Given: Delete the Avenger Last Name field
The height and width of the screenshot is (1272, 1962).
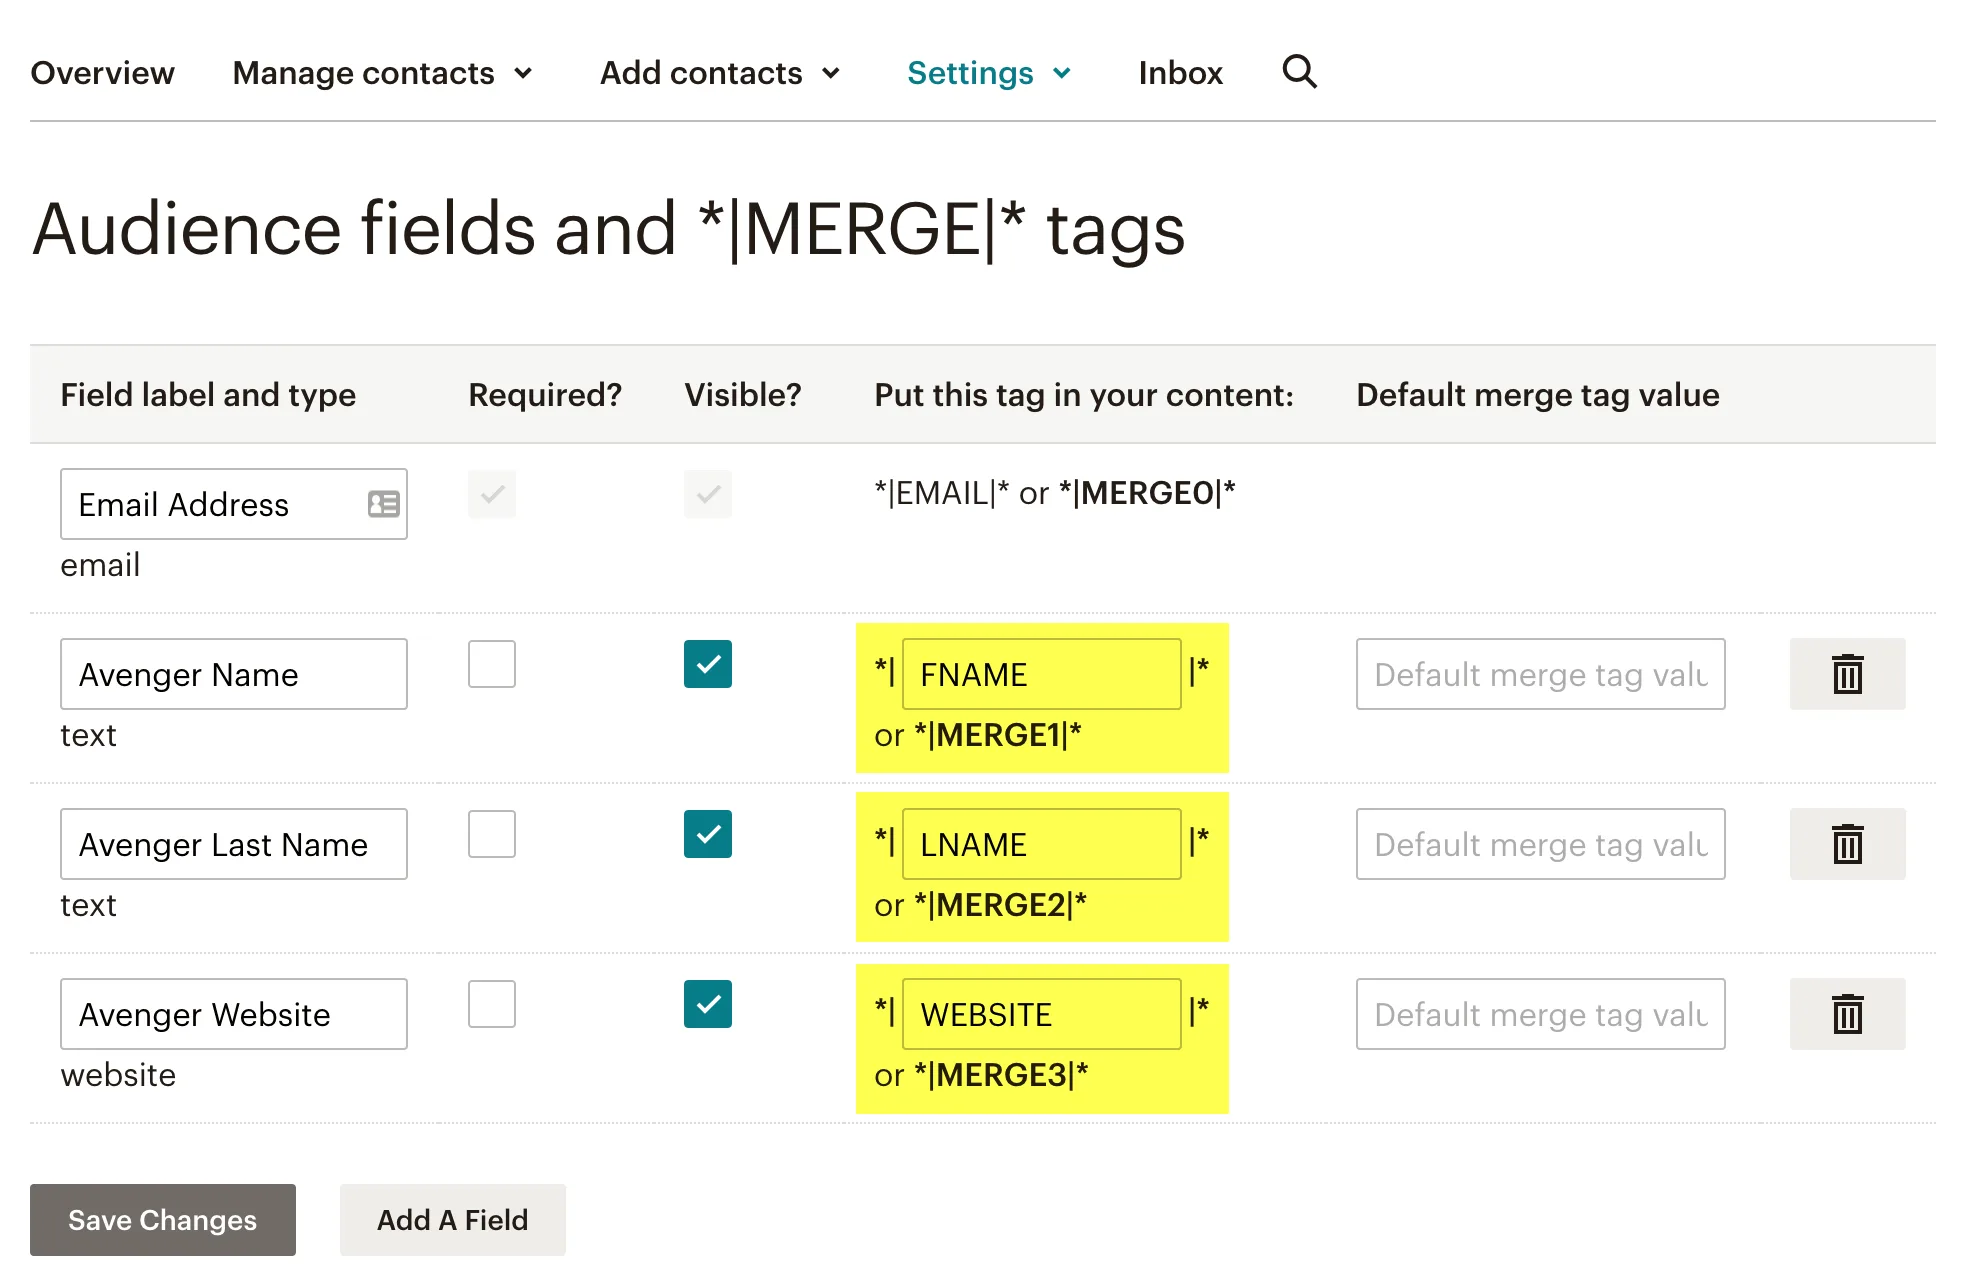Looking at the screenshot, I should click(1846, 844).
